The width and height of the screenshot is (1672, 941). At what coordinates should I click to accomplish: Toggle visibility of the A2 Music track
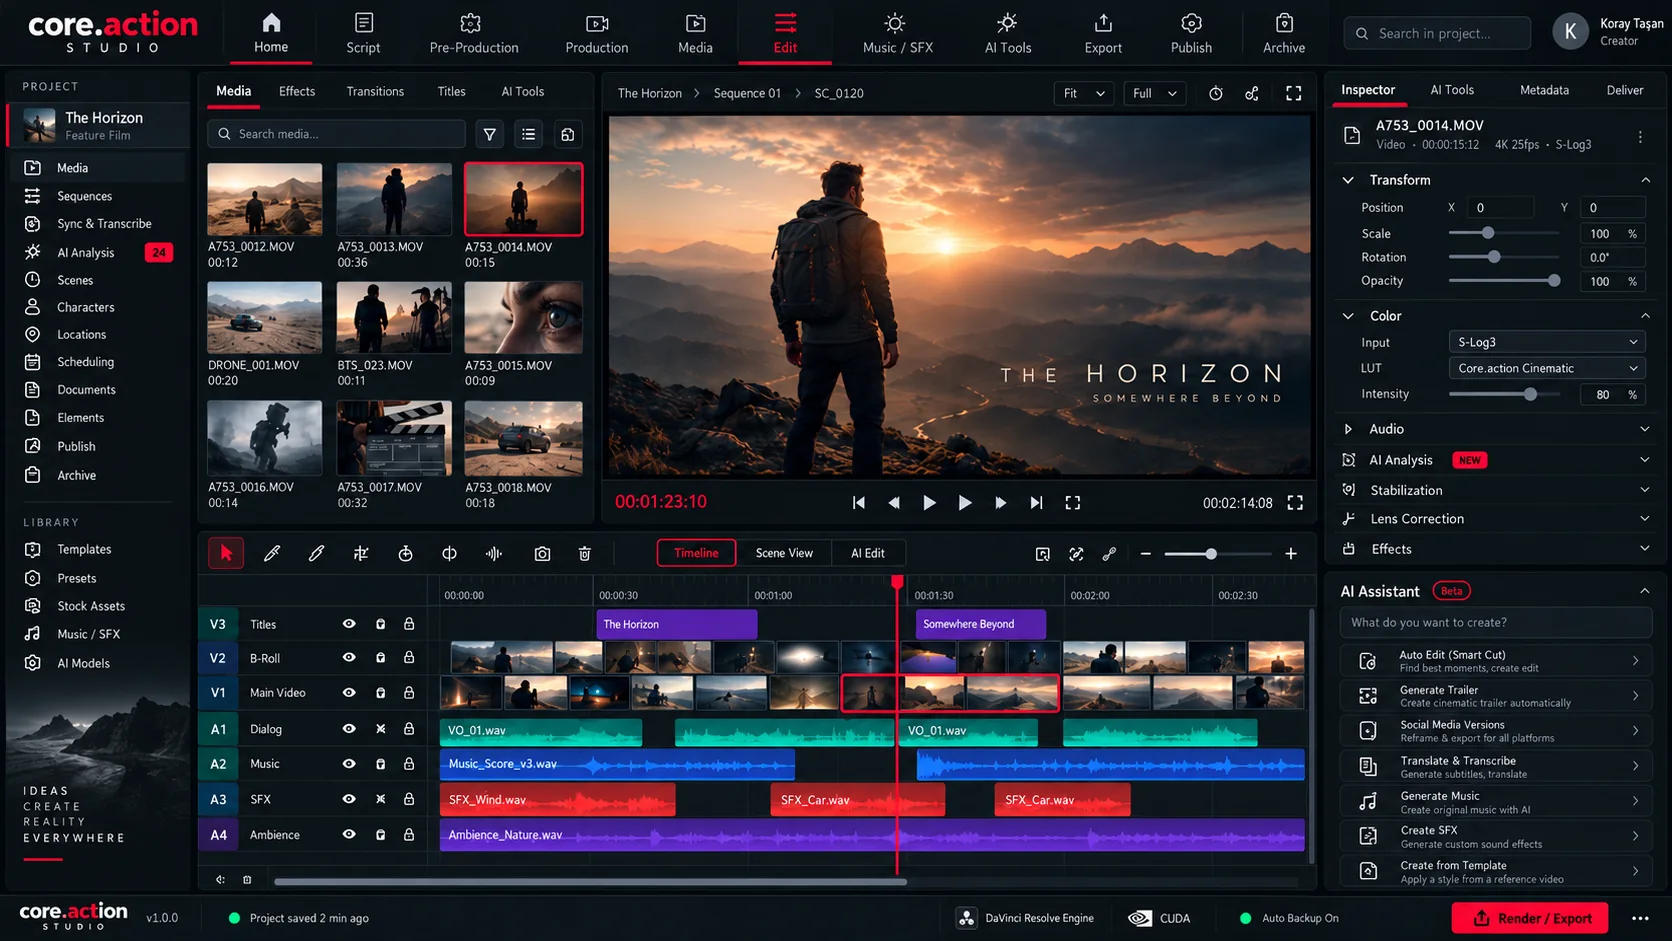tap(349, 764)
